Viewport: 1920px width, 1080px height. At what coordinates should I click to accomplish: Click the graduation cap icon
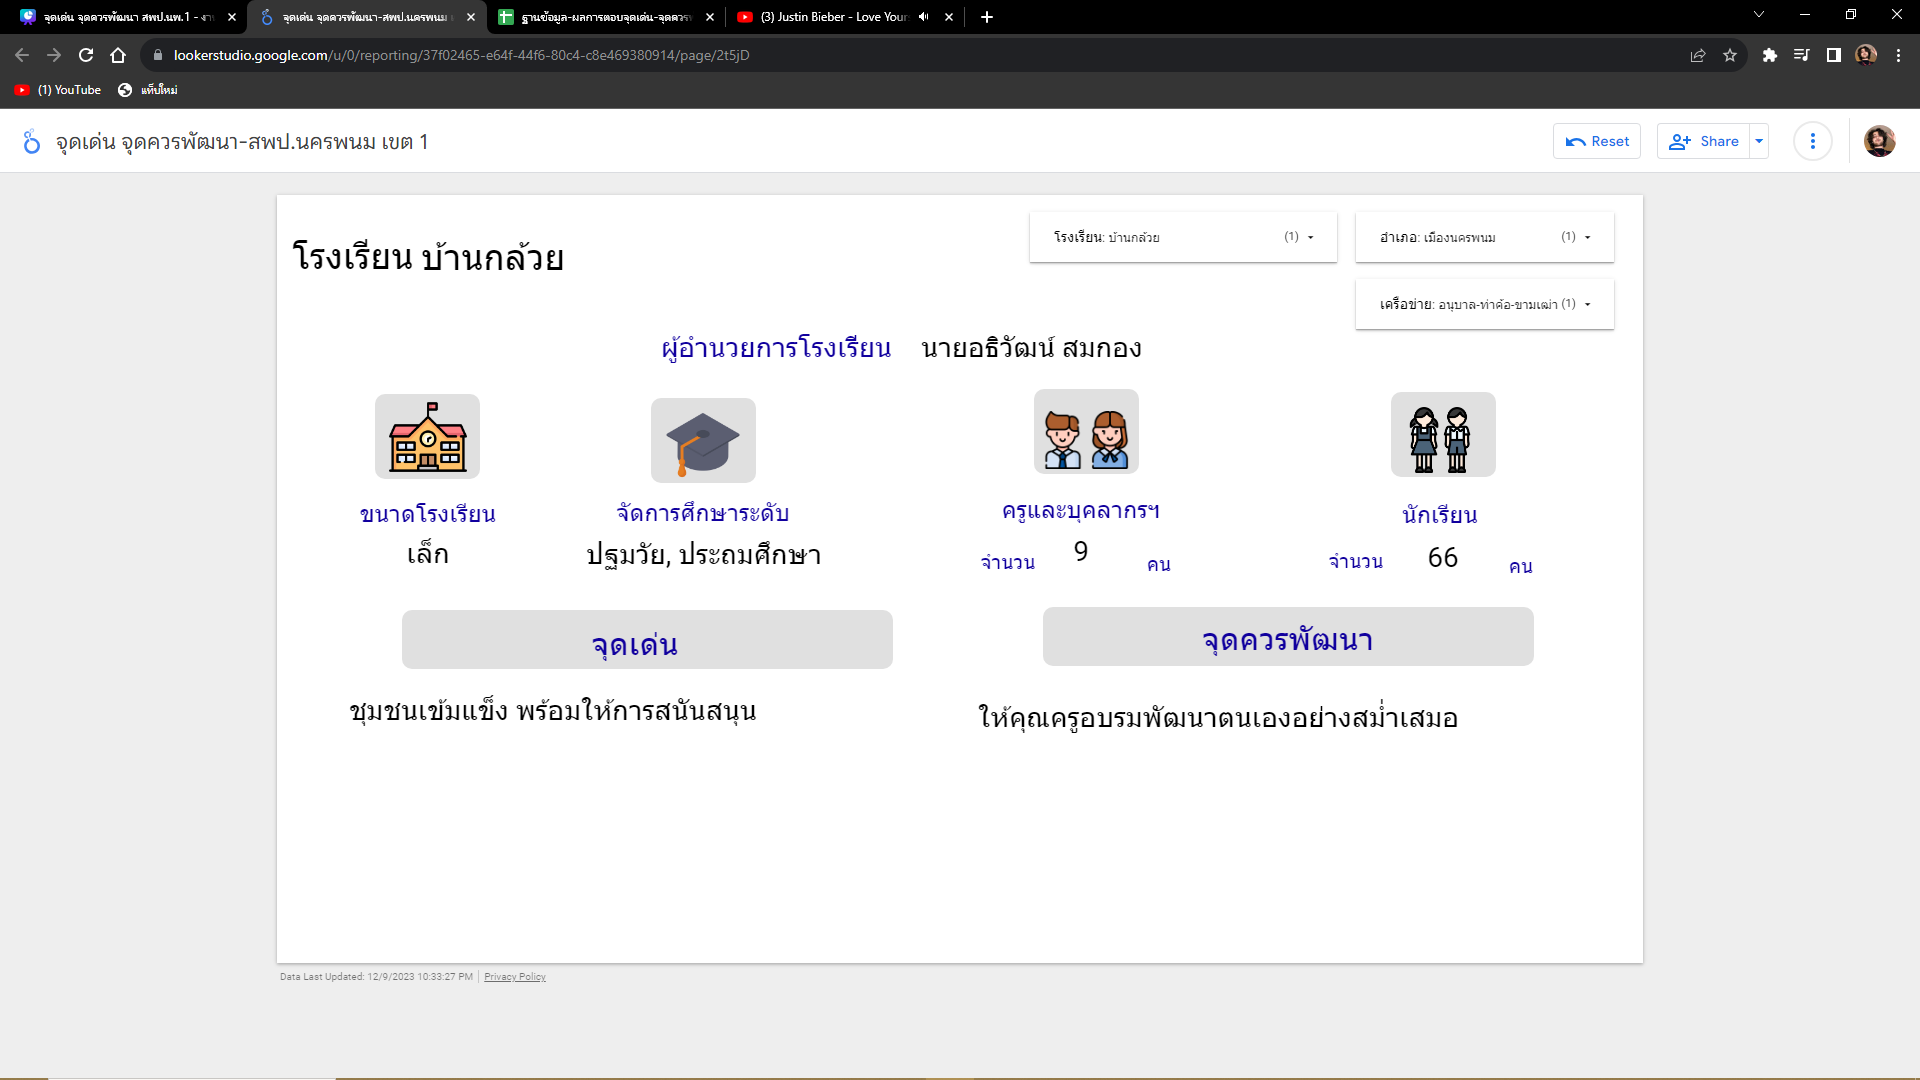point(703,441)
